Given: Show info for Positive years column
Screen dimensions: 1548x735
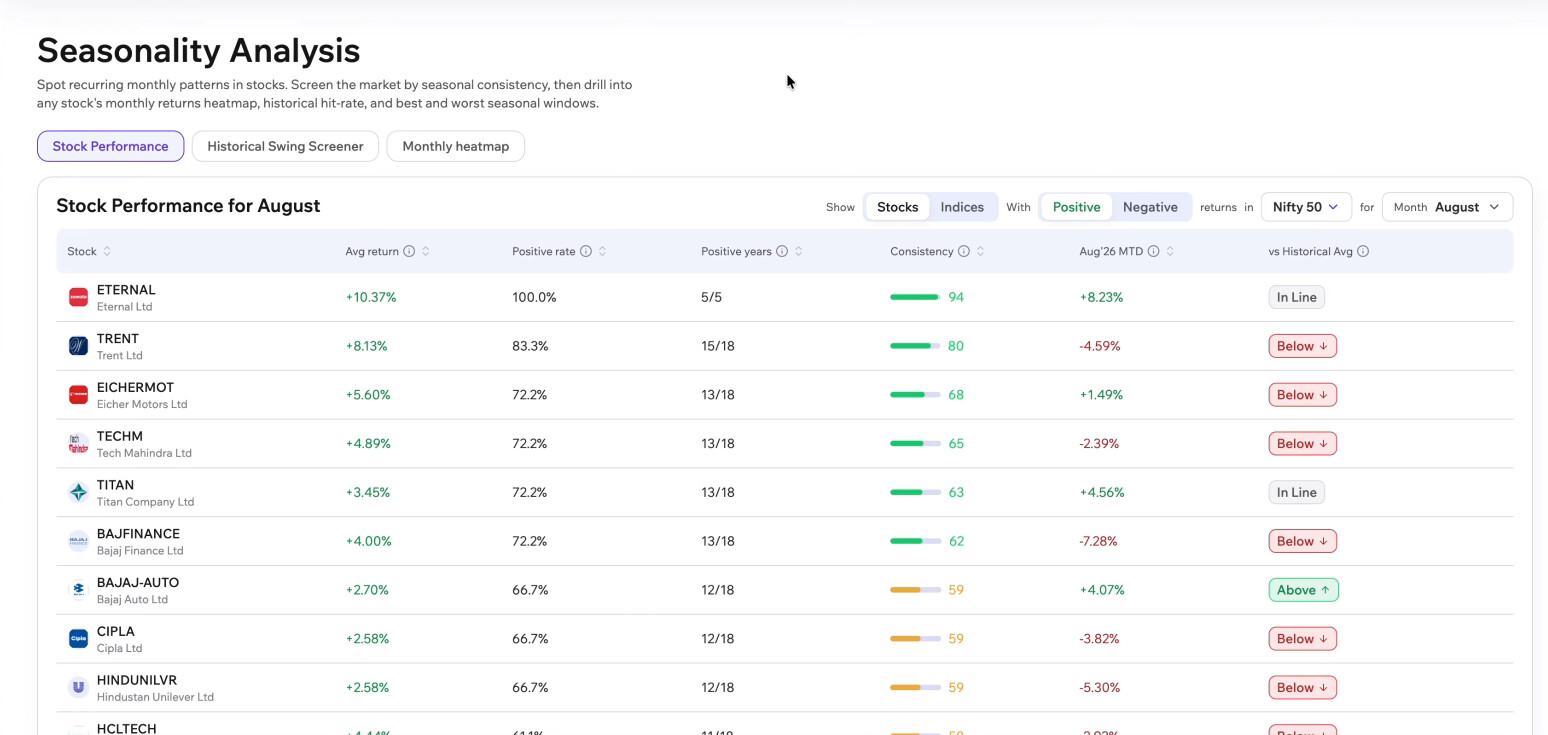Looking at the screenshot, I should (782, 251).
